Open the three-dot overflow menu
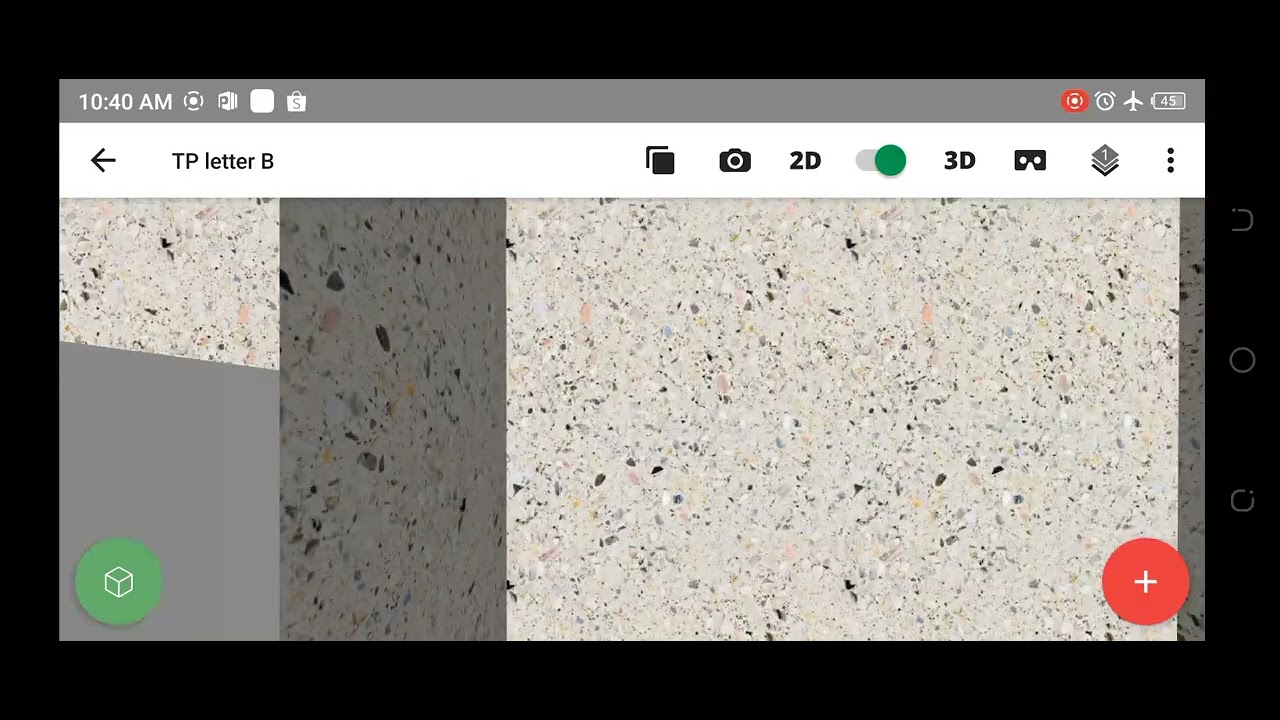This screenshot has height=720, width=1280. [1171, 161]
